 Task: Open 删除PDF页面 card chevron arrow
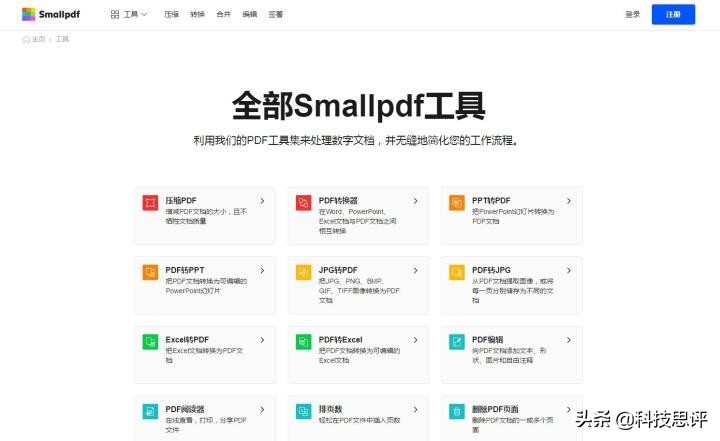(569, 409)
